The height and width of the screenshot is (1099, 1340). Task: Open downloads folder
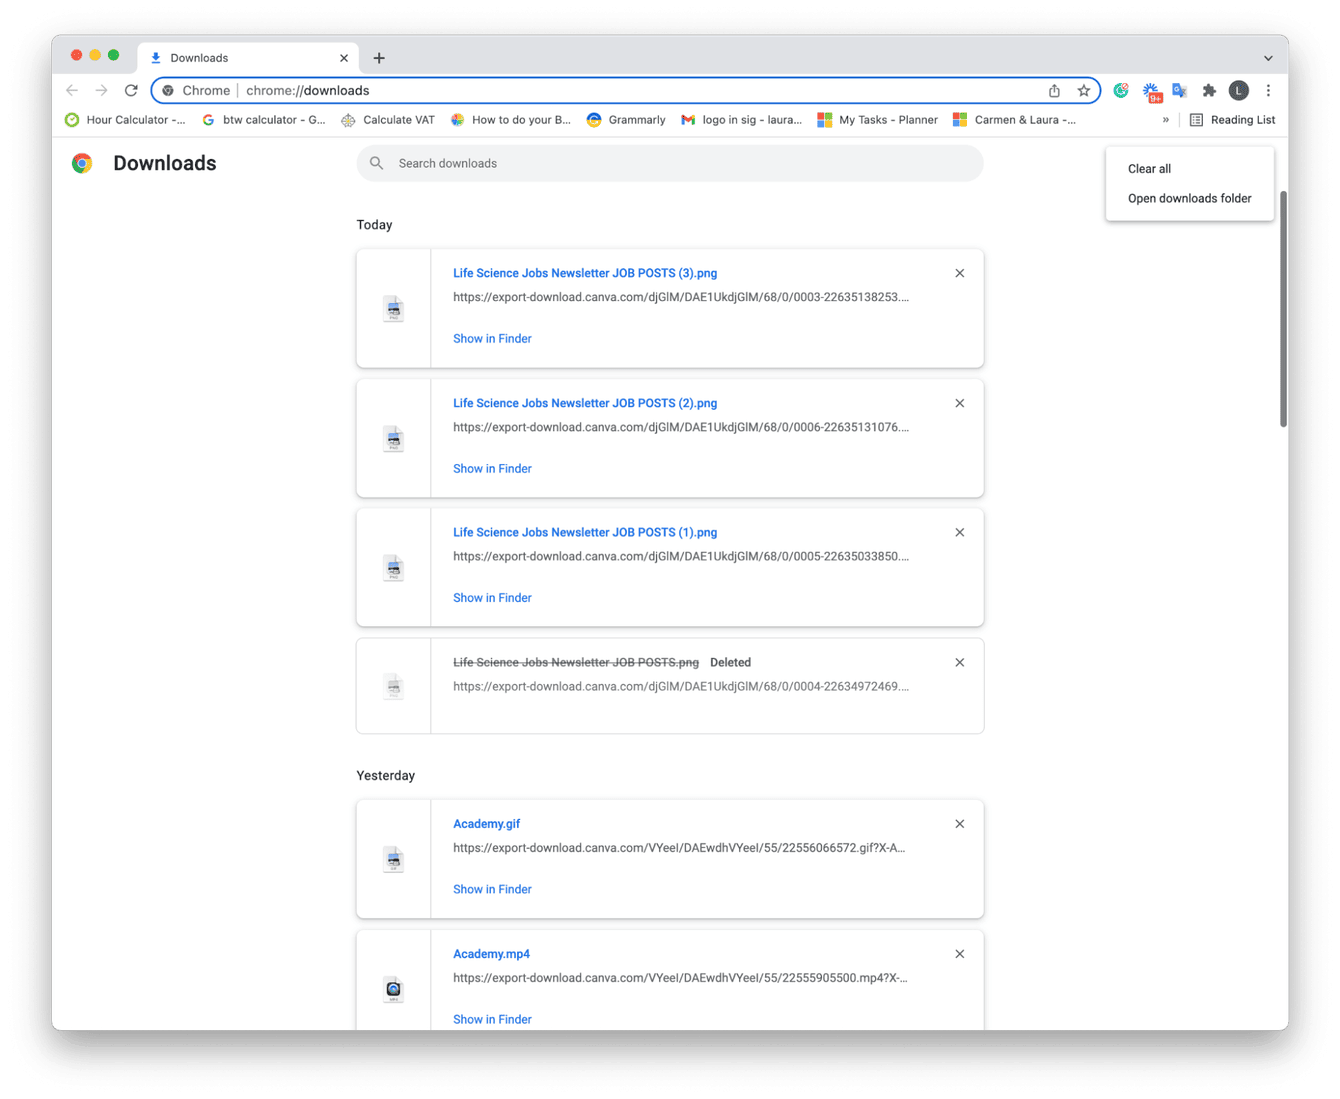pyautogui.click(x=1189, y=198)
